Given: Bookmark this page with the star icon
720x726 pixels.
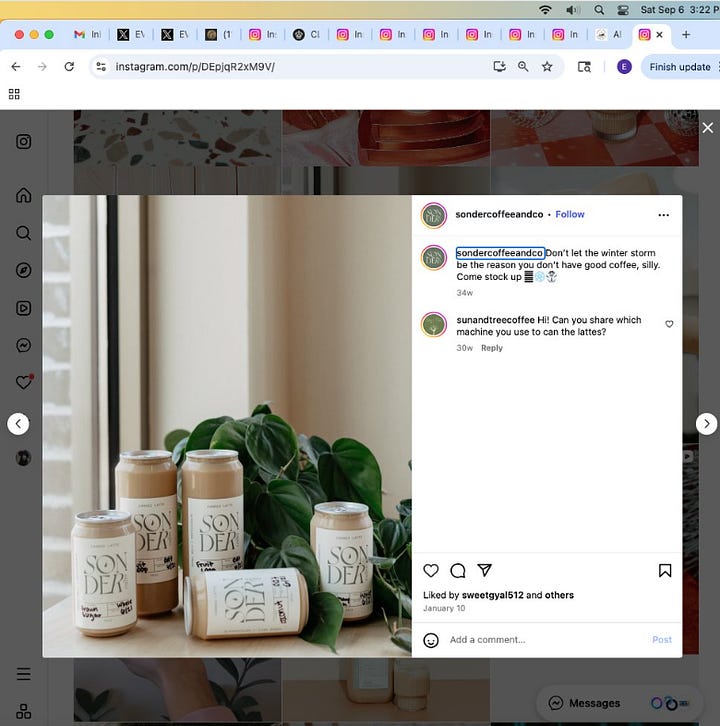Looking at the screenshot, I should click(x=547, y=67).
